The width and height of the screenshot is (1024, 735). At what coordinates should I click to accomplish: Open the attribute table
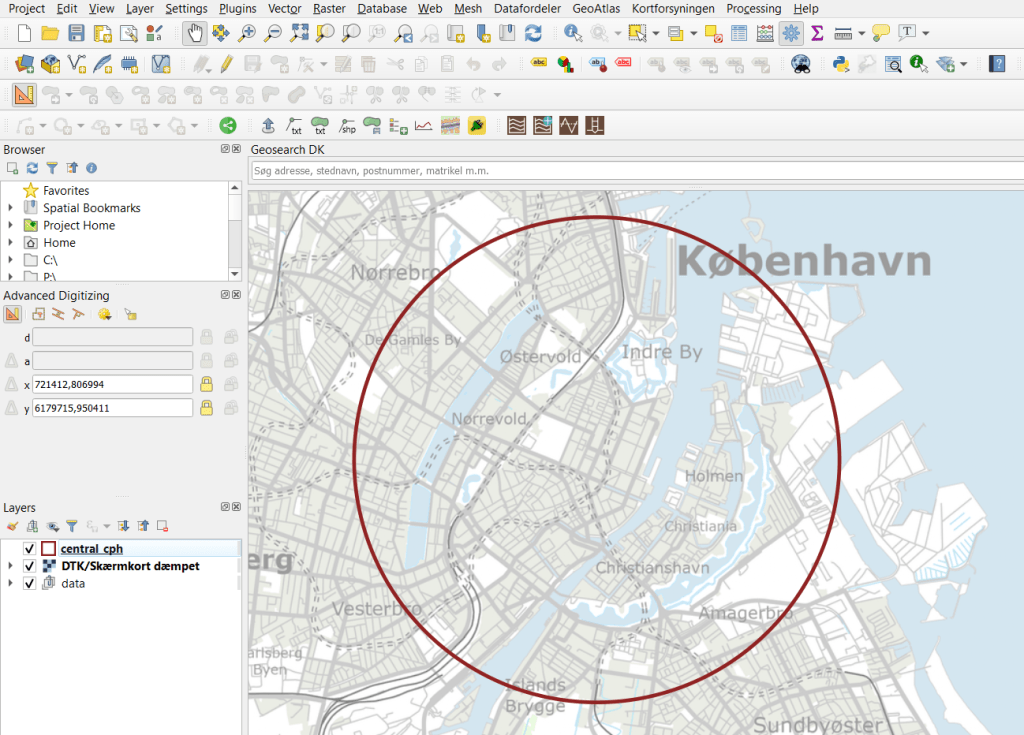point(739,33)
